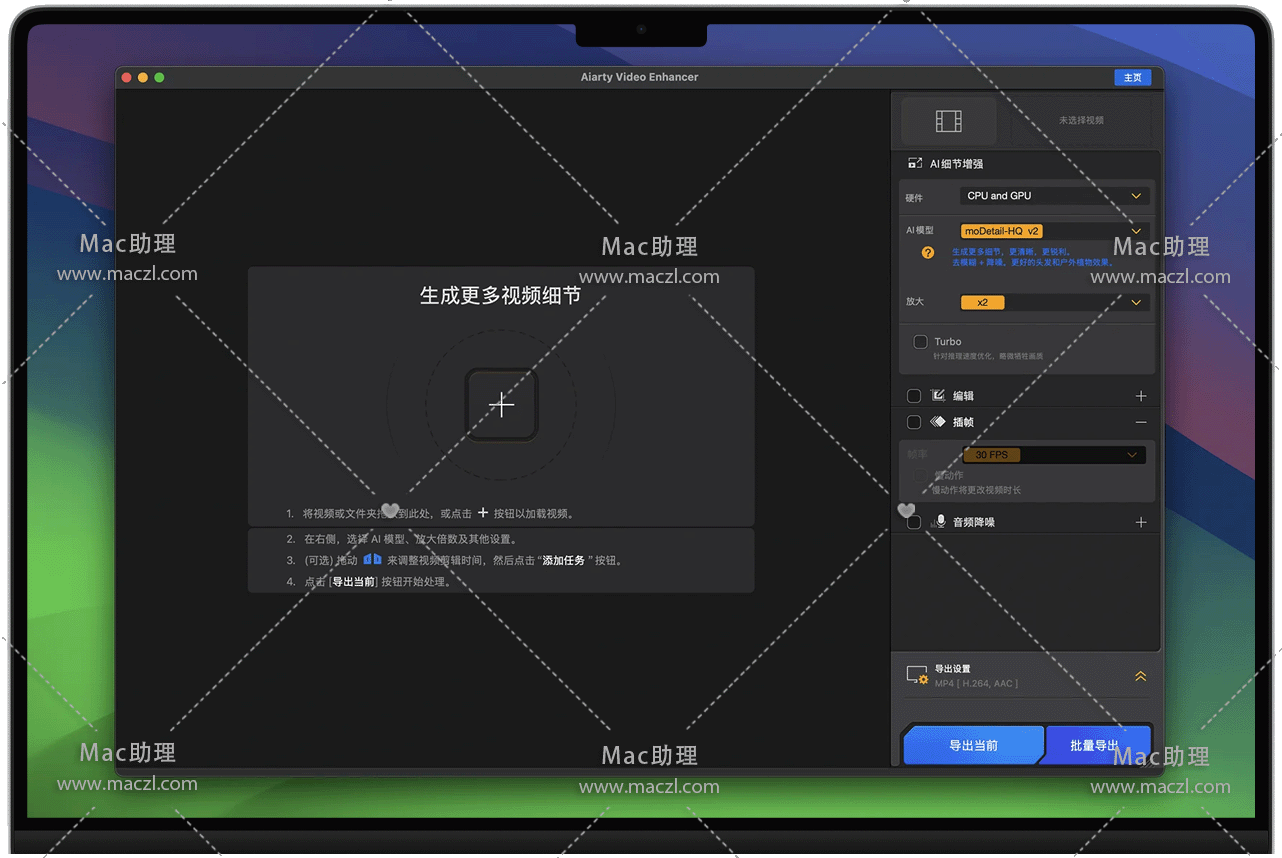
Task: Expand export settings with the double chevron
Action: coord(1141,677)
